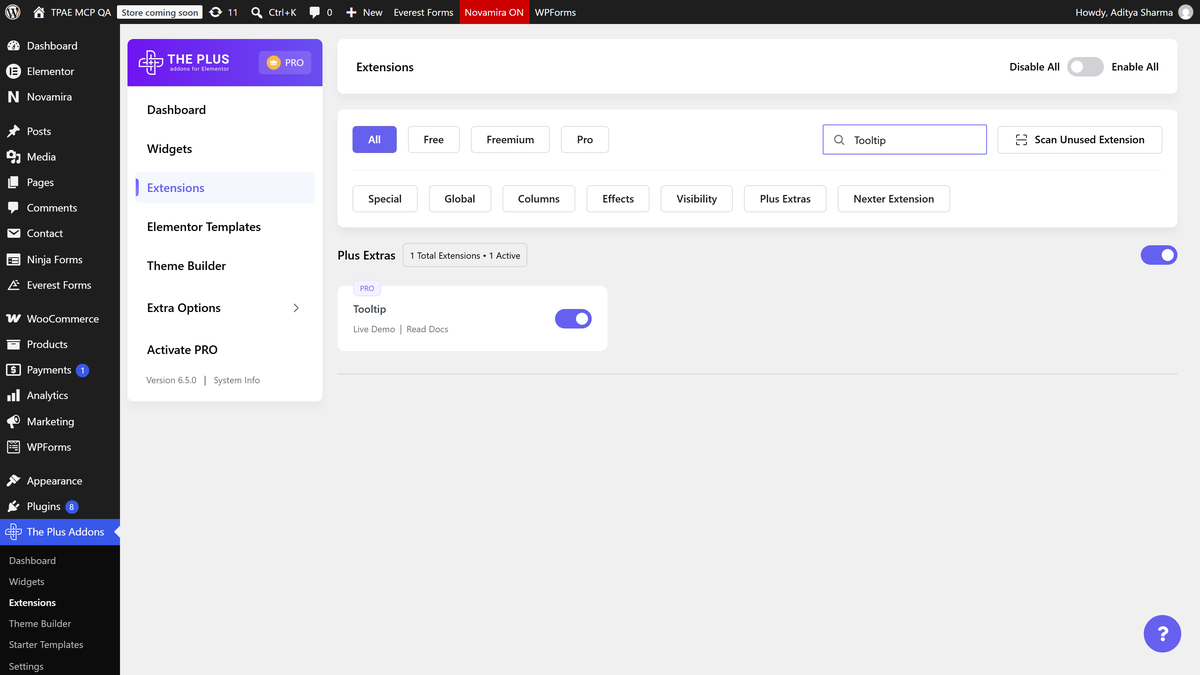
Task: Click the search magnifier icon in search field
Action: [x=839, y=140]
